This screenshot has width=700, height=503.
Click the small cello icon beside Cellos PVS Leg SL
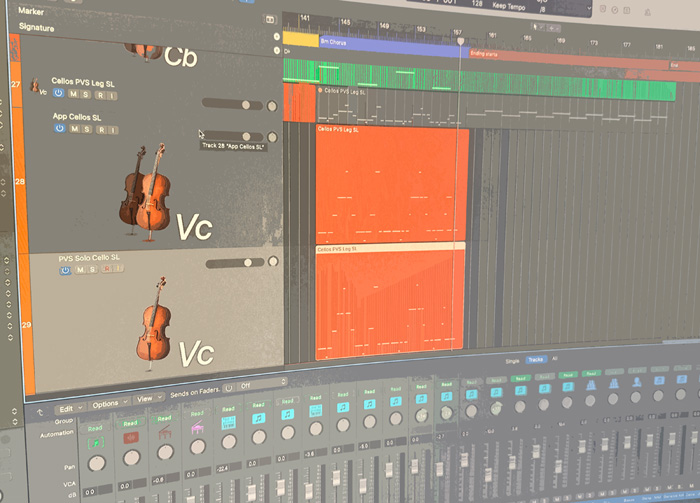(35, 87)
